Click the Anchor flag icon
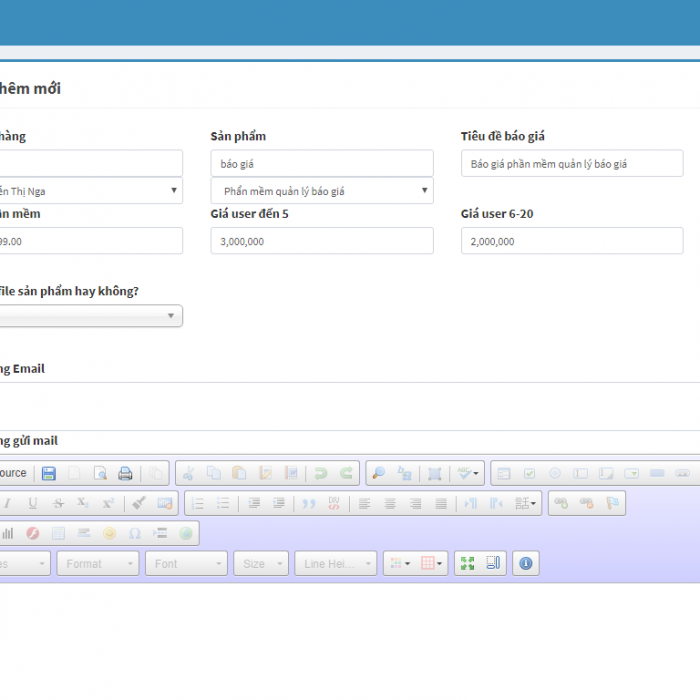The width and height of the screenshot is (700, 700). pos(613,503)
